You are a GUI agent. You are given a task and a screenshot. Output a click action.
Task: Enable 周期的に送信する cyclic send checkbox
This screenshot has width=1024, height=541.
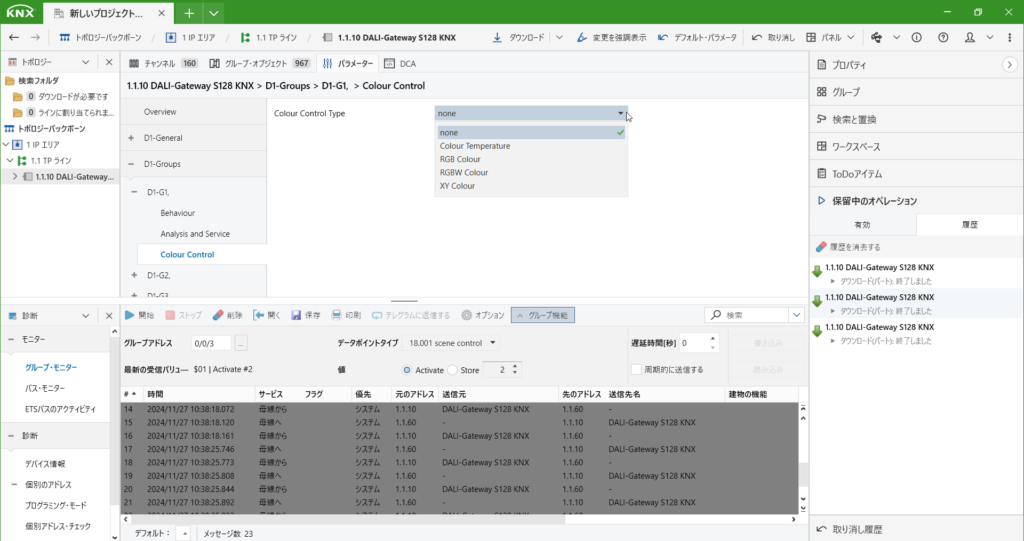[636, 370]
